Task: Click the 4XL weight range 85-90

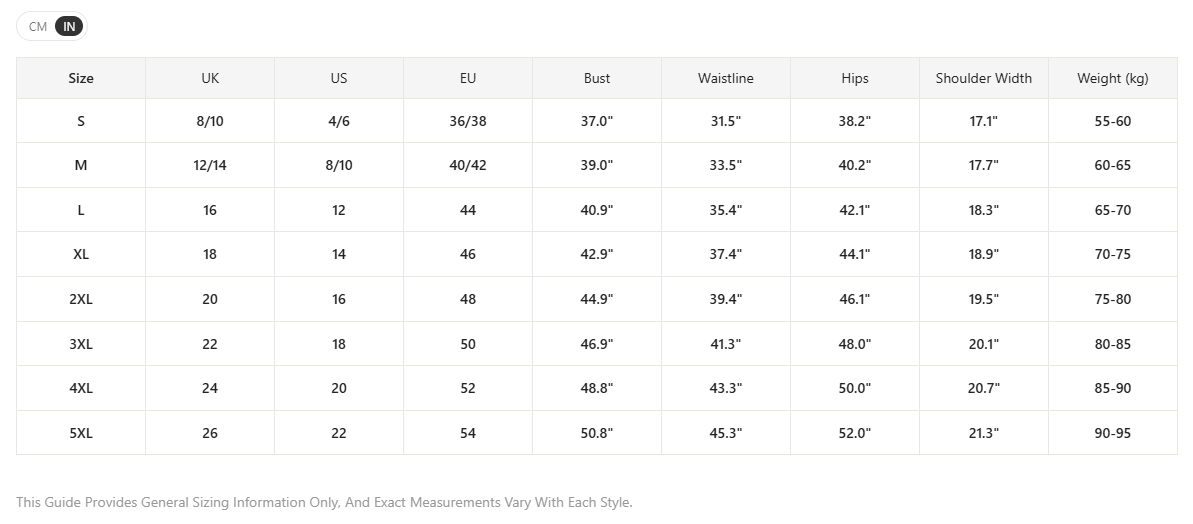Action: pyautogui.click(x=1113, y=388)
